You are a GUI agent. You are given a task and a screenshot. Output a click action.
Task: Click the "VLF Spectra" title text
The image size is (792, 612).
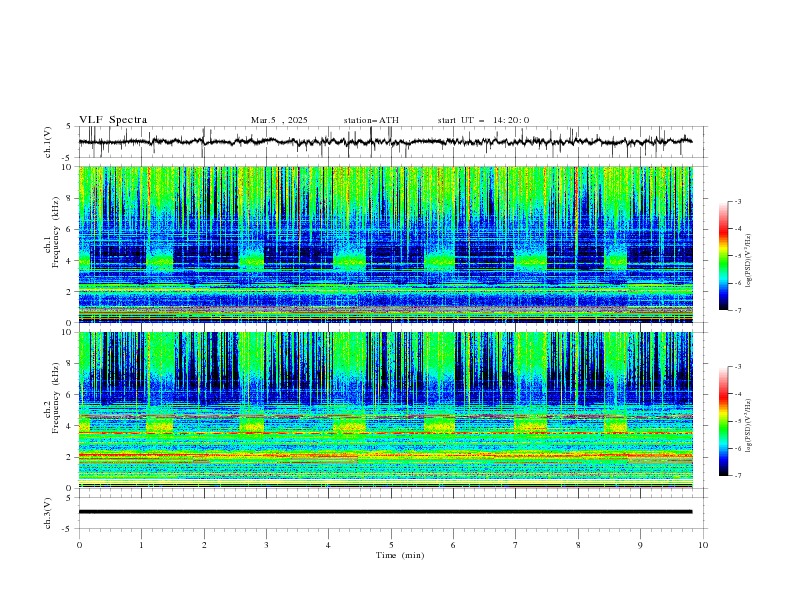[113, 120]
